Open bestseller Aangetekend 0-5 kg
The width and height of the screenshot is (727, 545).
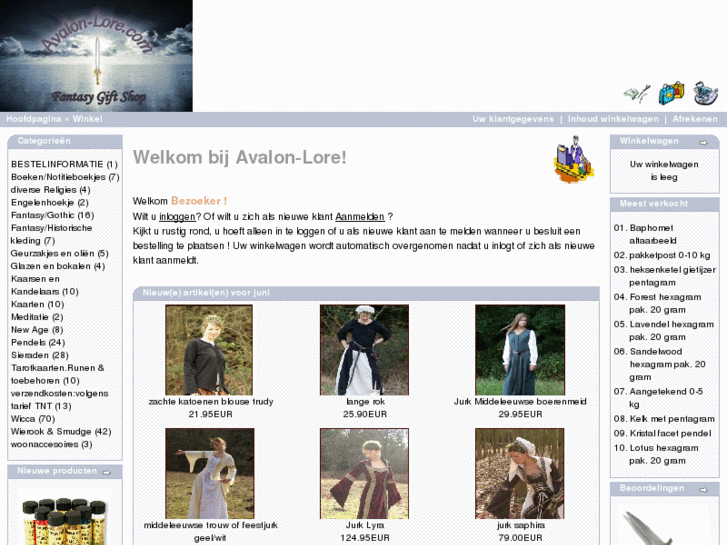coord(666,398)
